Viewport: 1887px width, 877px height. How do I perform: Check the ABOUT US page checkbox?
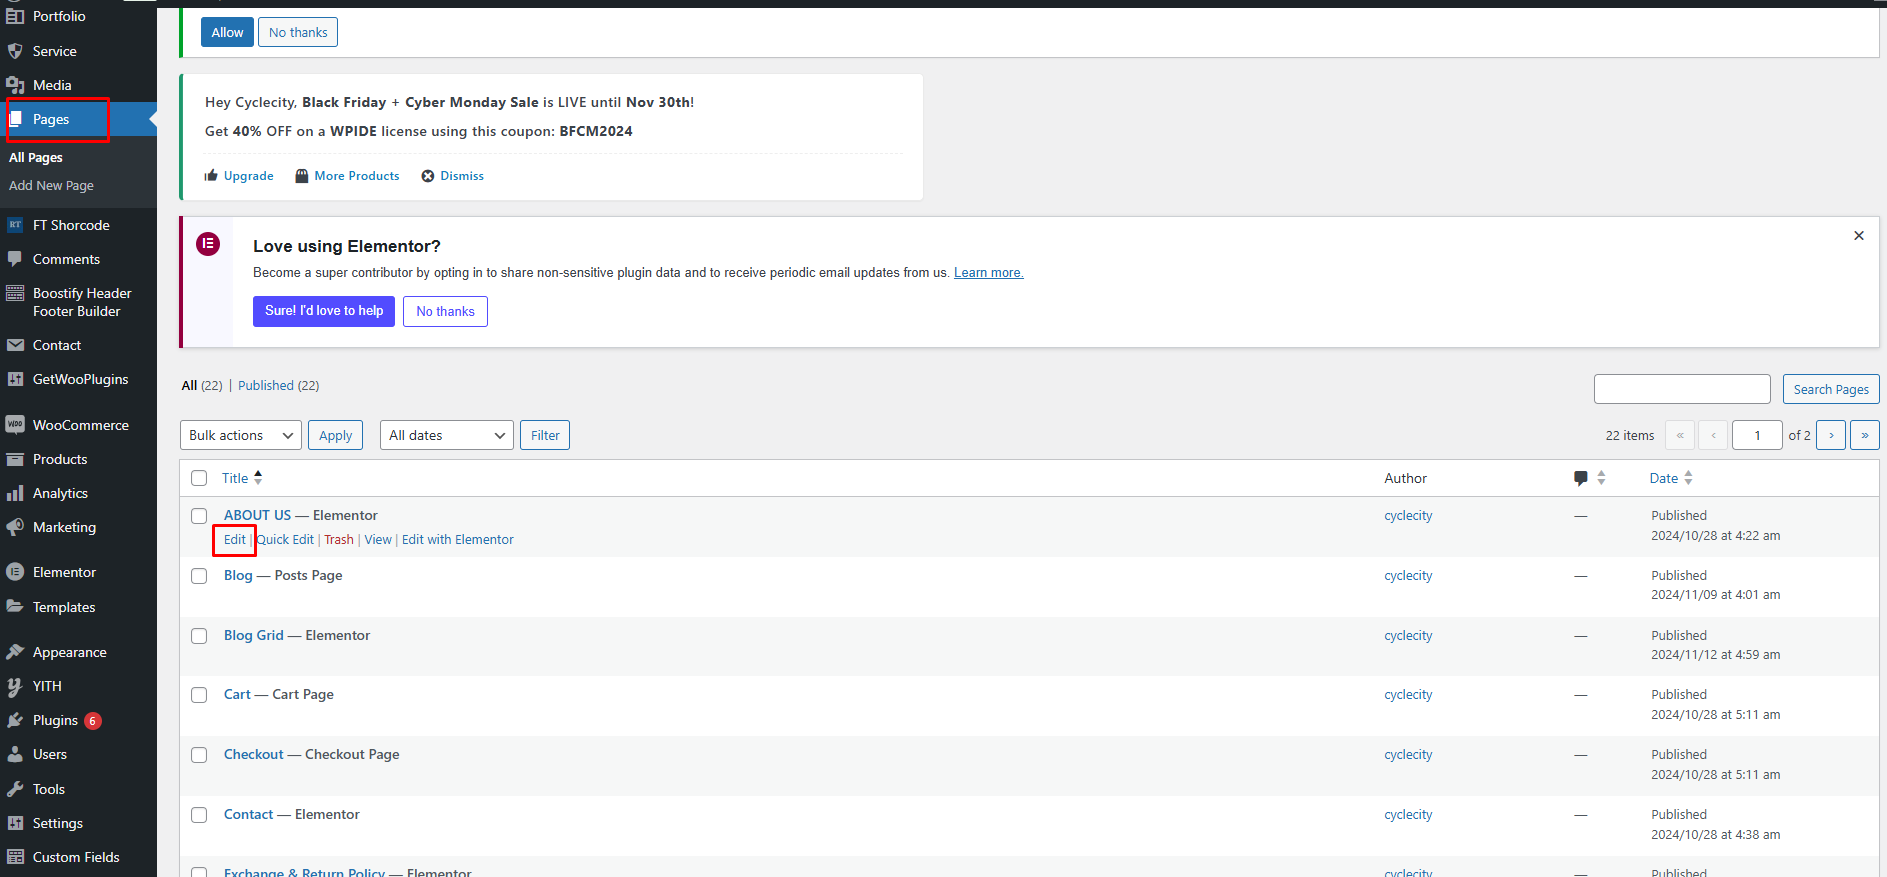pyautogui.click(x=199, y=516)
